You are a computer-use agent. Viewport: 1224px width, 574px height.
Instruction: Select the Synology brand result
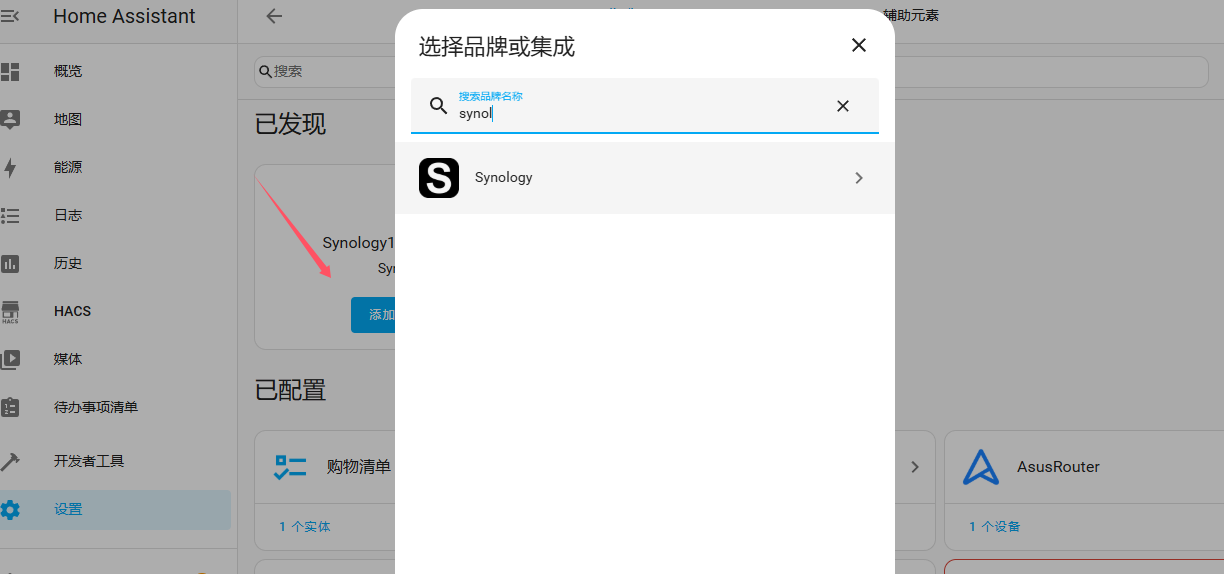[645, 178]
